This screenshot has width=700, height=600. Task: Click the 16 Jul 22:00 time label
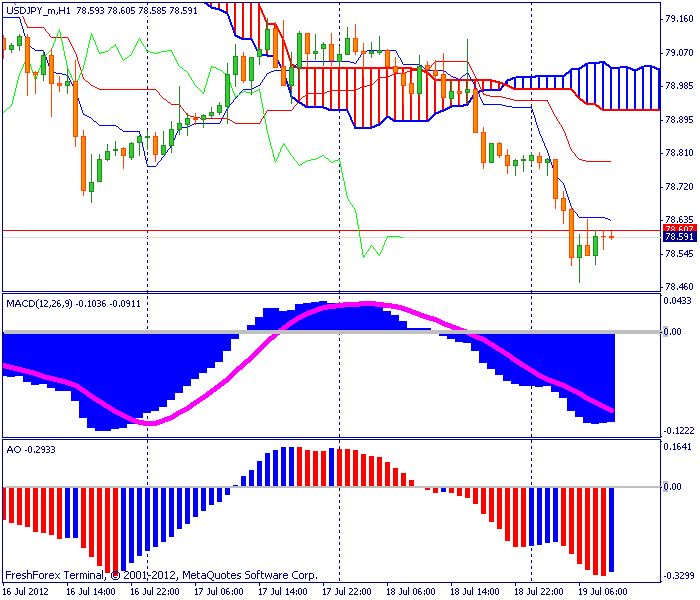pos(155,592)
